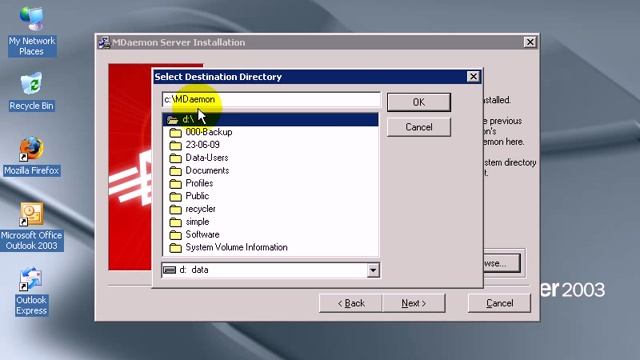Viewport: 640px width, 360px height.
Task: Launch the Outlook Express desktop shortcut
Action: pyautogui.click(x=31, y=291)
